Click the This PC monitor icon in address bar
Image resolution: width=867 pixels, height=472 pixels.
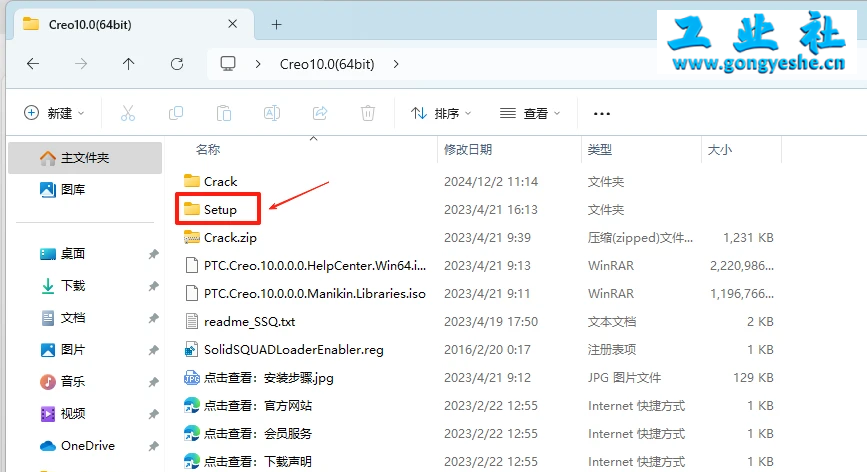click(228, 64)
